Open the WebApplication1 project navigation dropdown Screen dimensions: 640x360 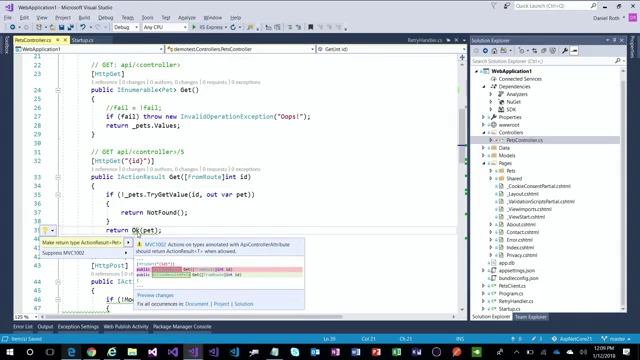click(x=89, y=49)
